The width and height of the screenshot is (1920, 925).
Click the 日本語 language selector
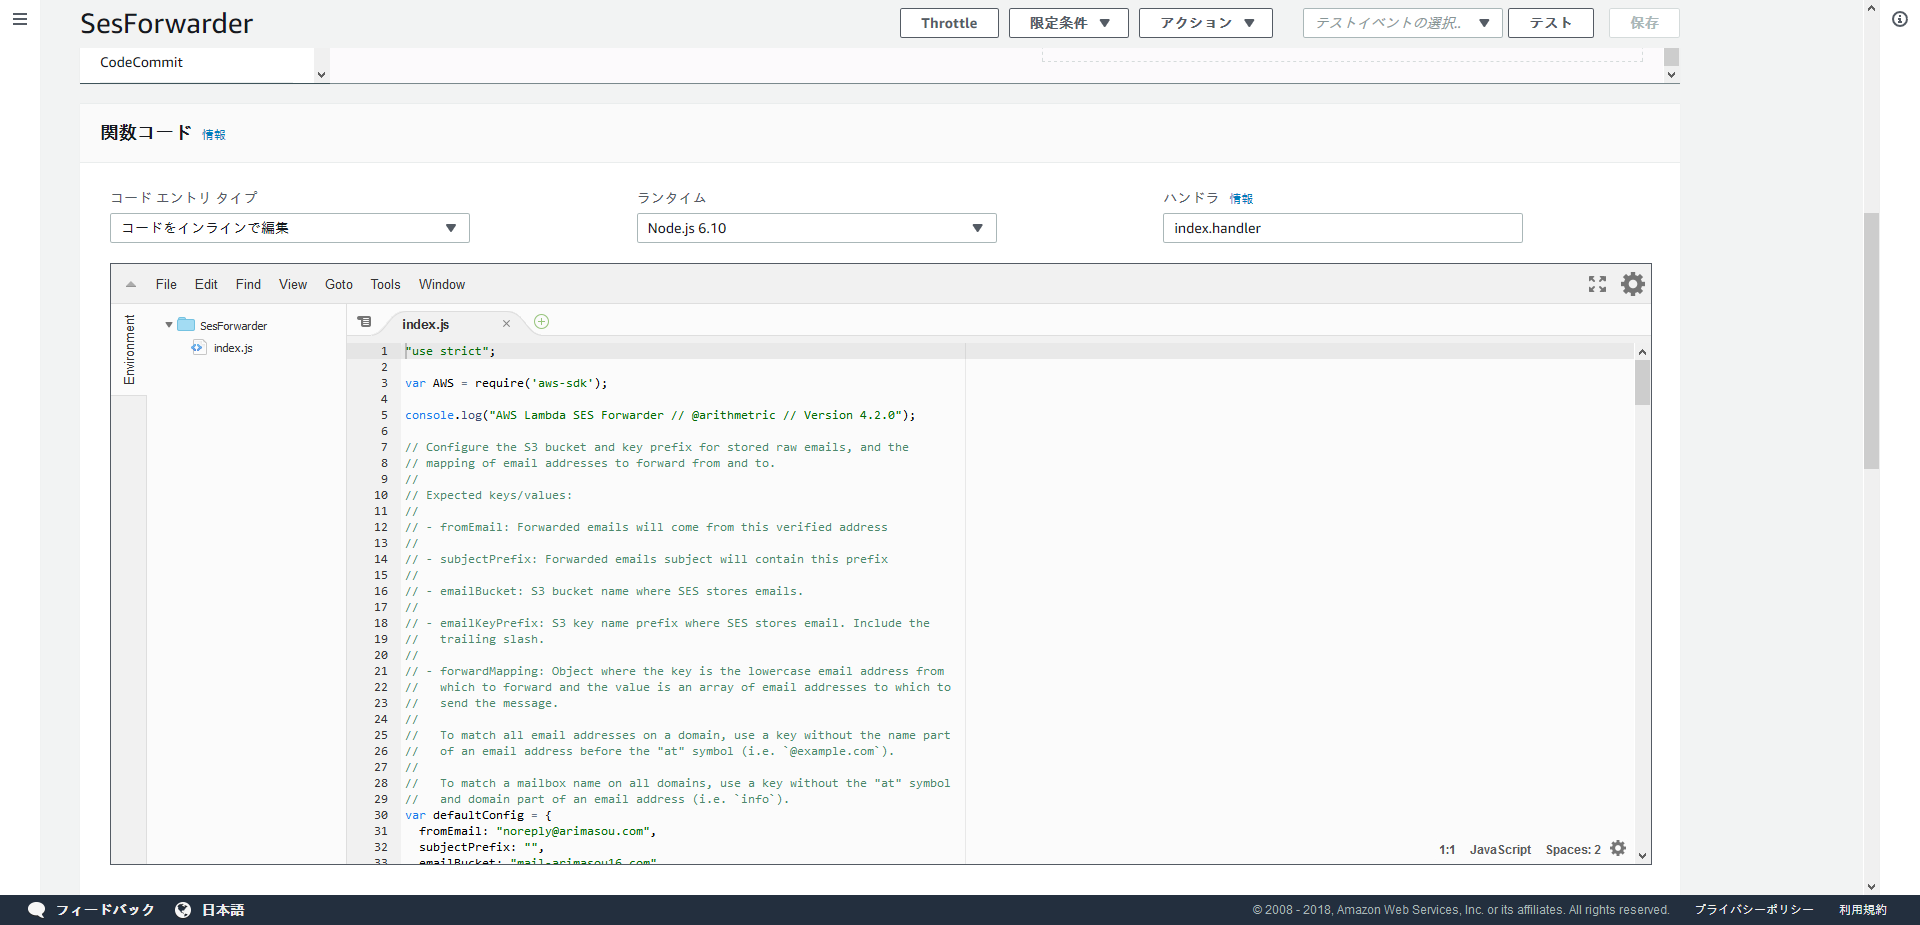(223, 910)
